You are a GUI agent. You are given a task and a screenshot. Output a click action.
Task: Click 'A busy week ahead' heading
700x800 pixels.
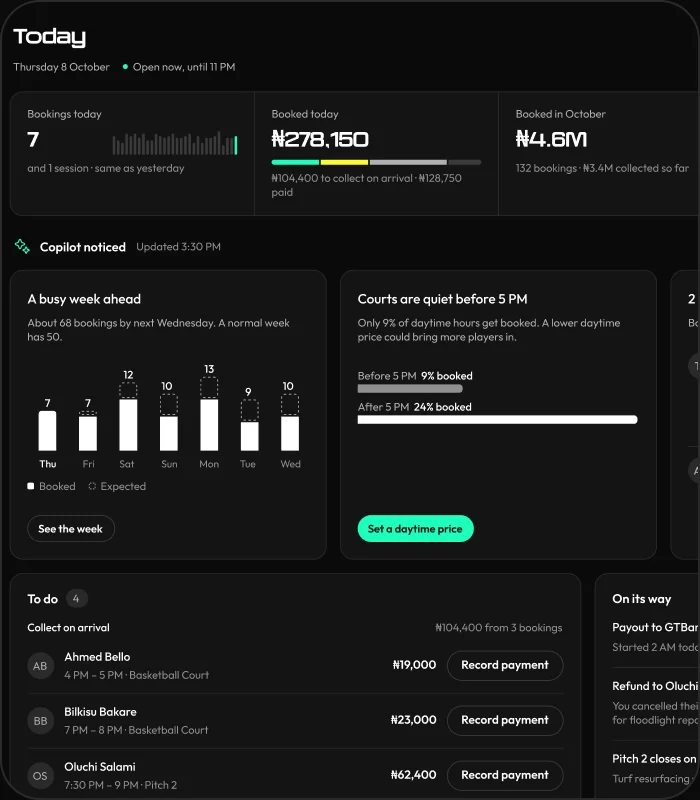click(84, 299)
